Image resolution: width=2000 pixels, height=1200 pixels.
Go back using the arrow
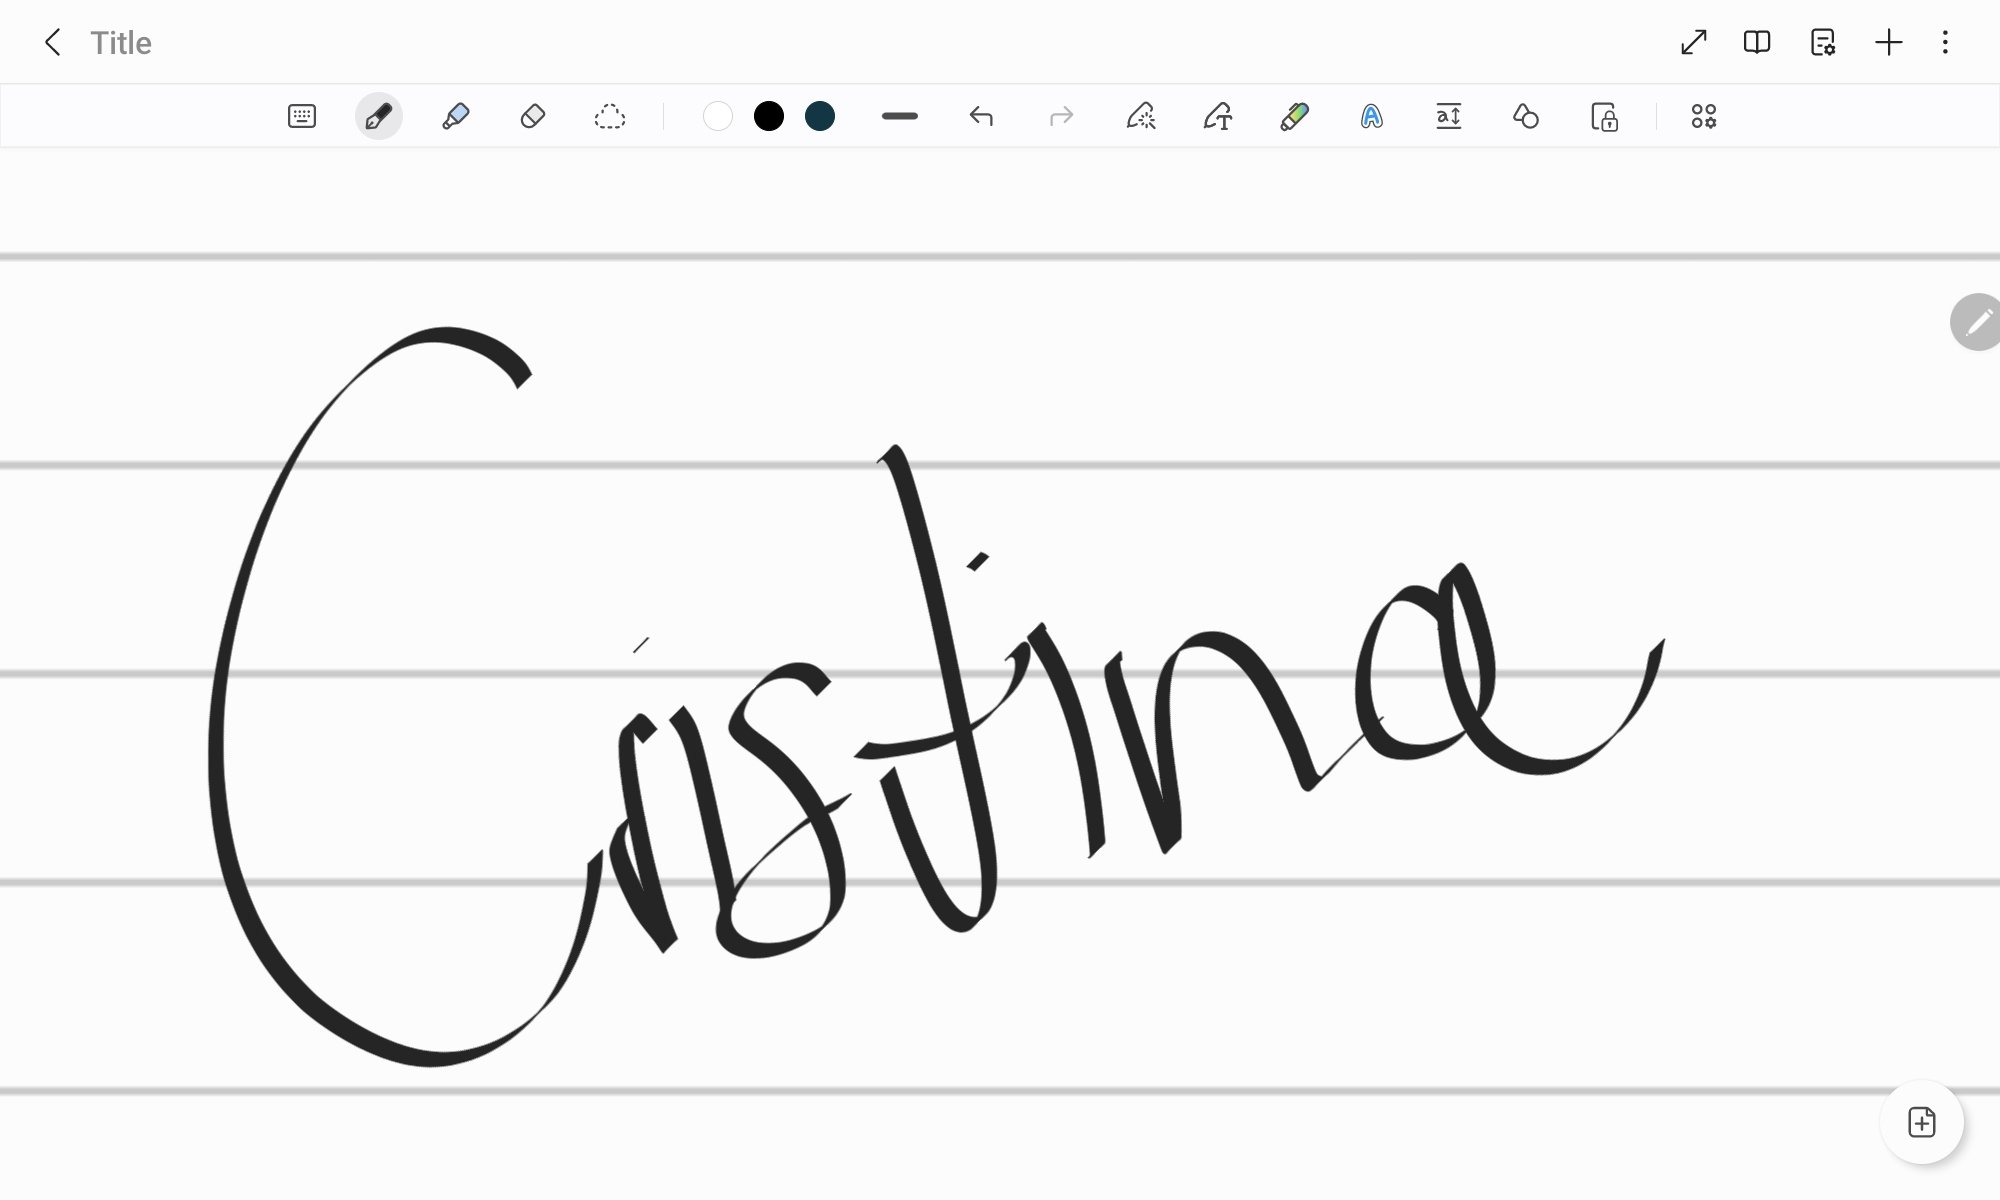pos(53,42)
